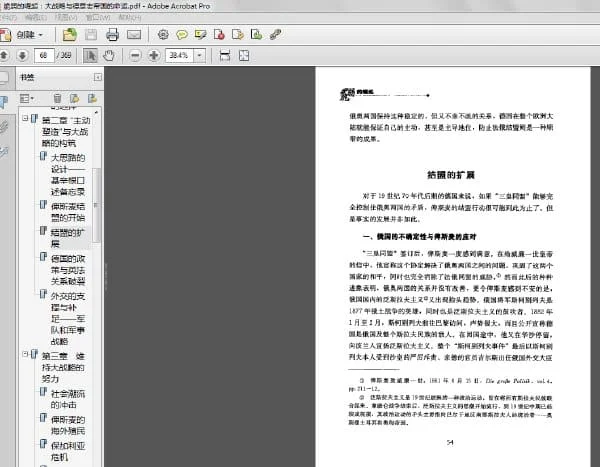This screenshot has width=600, height=467.
Task: Click the page number 54 at the page bottom
Action: pyautogui.click(x=450, y=443)
